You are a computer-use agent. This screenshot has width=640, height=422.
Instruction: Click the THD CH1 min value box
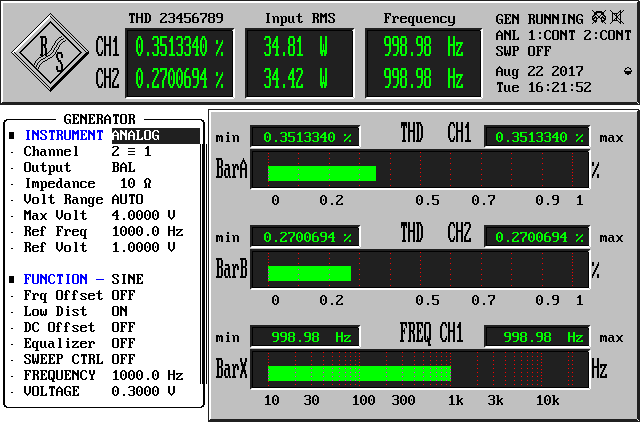[305, 137]
